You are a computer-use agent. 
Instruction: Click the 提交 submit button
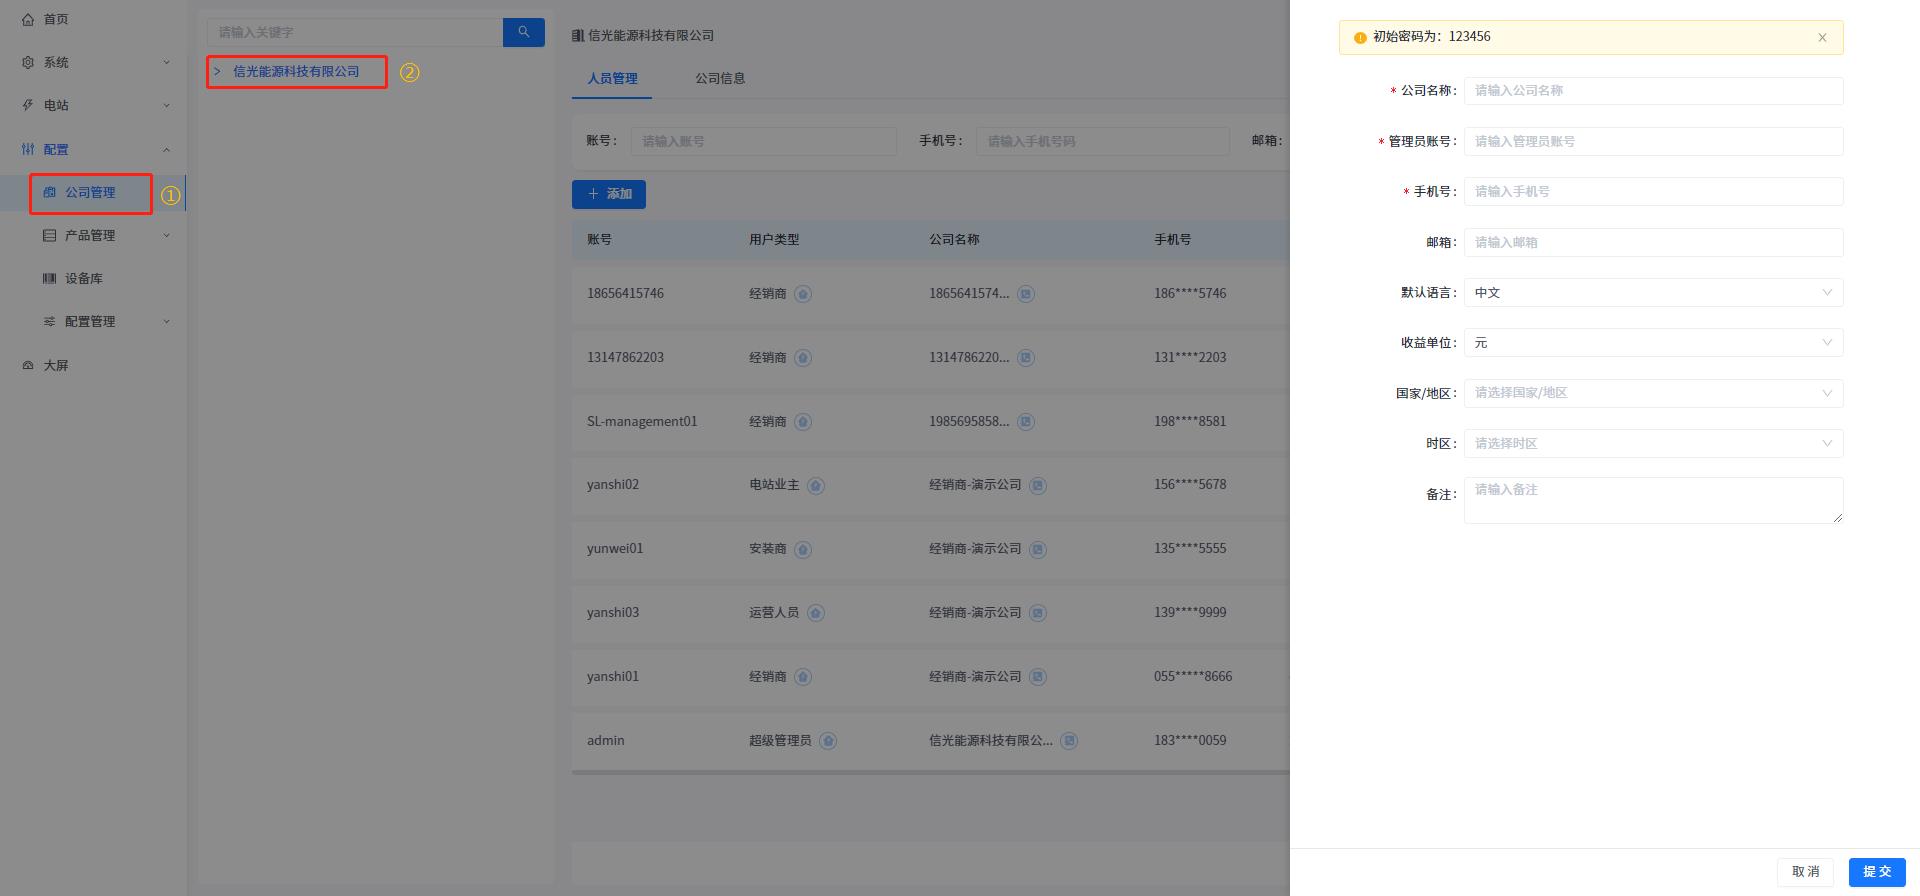coord(1876,871)
